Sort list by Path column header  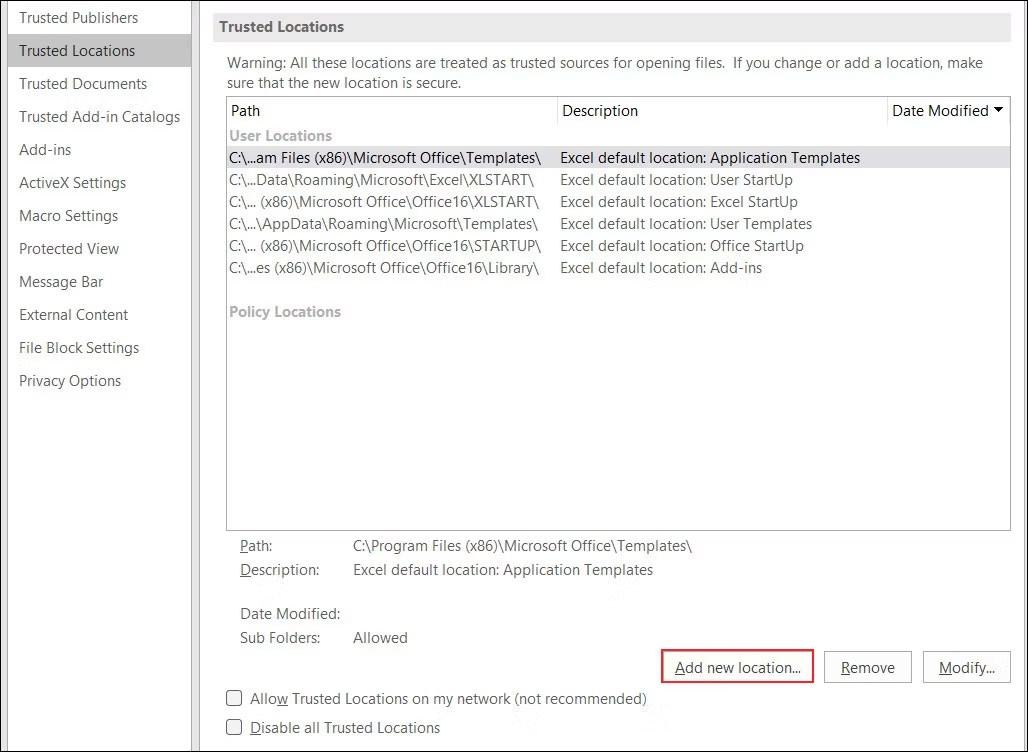[390, 111]
